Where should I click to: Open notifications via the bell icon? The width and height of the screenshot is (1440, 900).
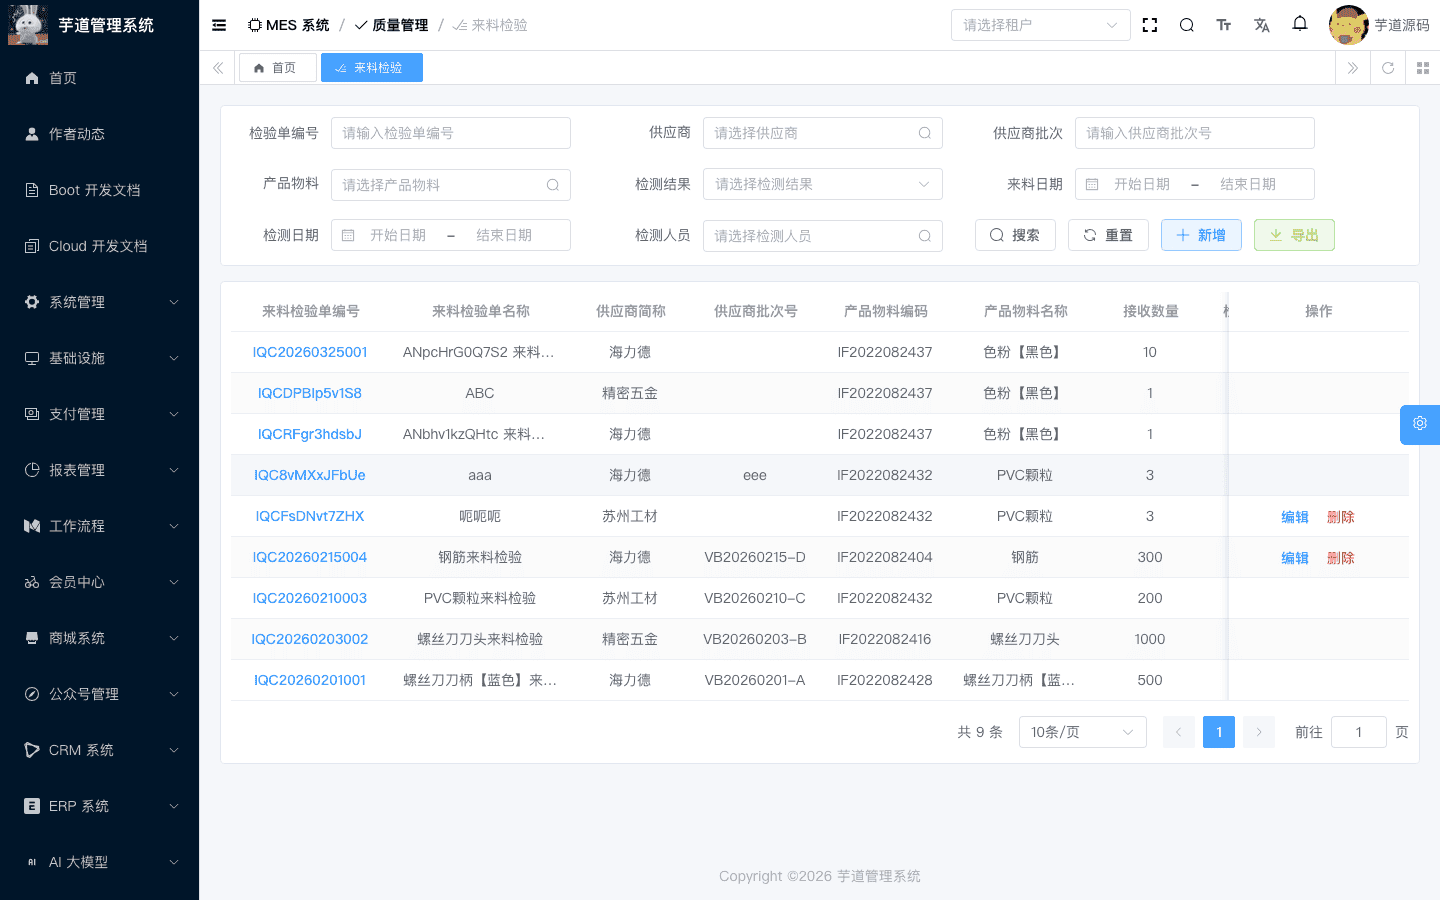point(1299,24)
